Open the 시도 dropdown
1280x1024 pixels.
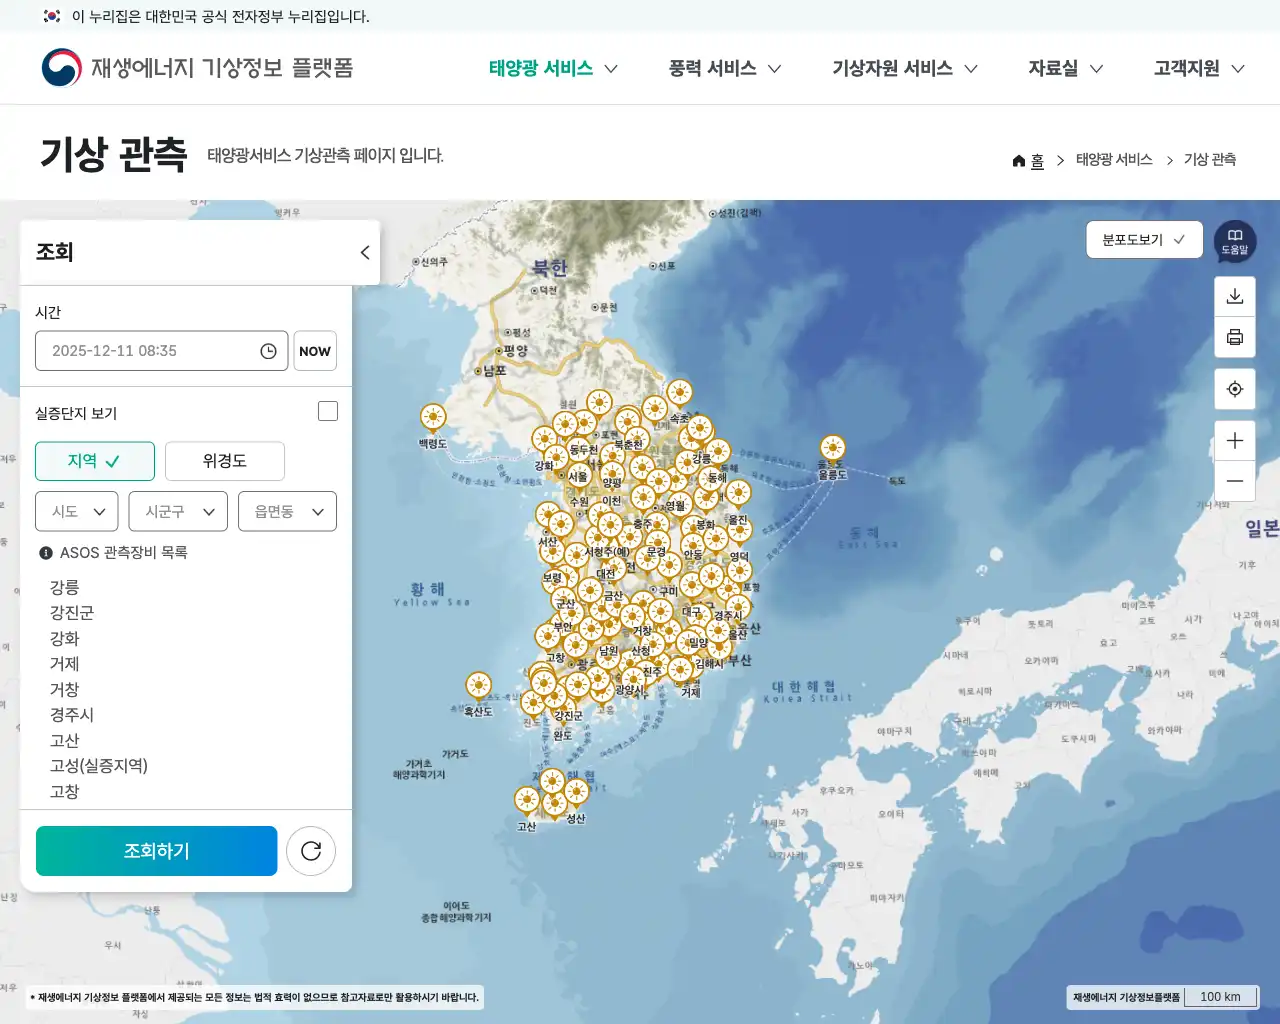click(76, 511)
